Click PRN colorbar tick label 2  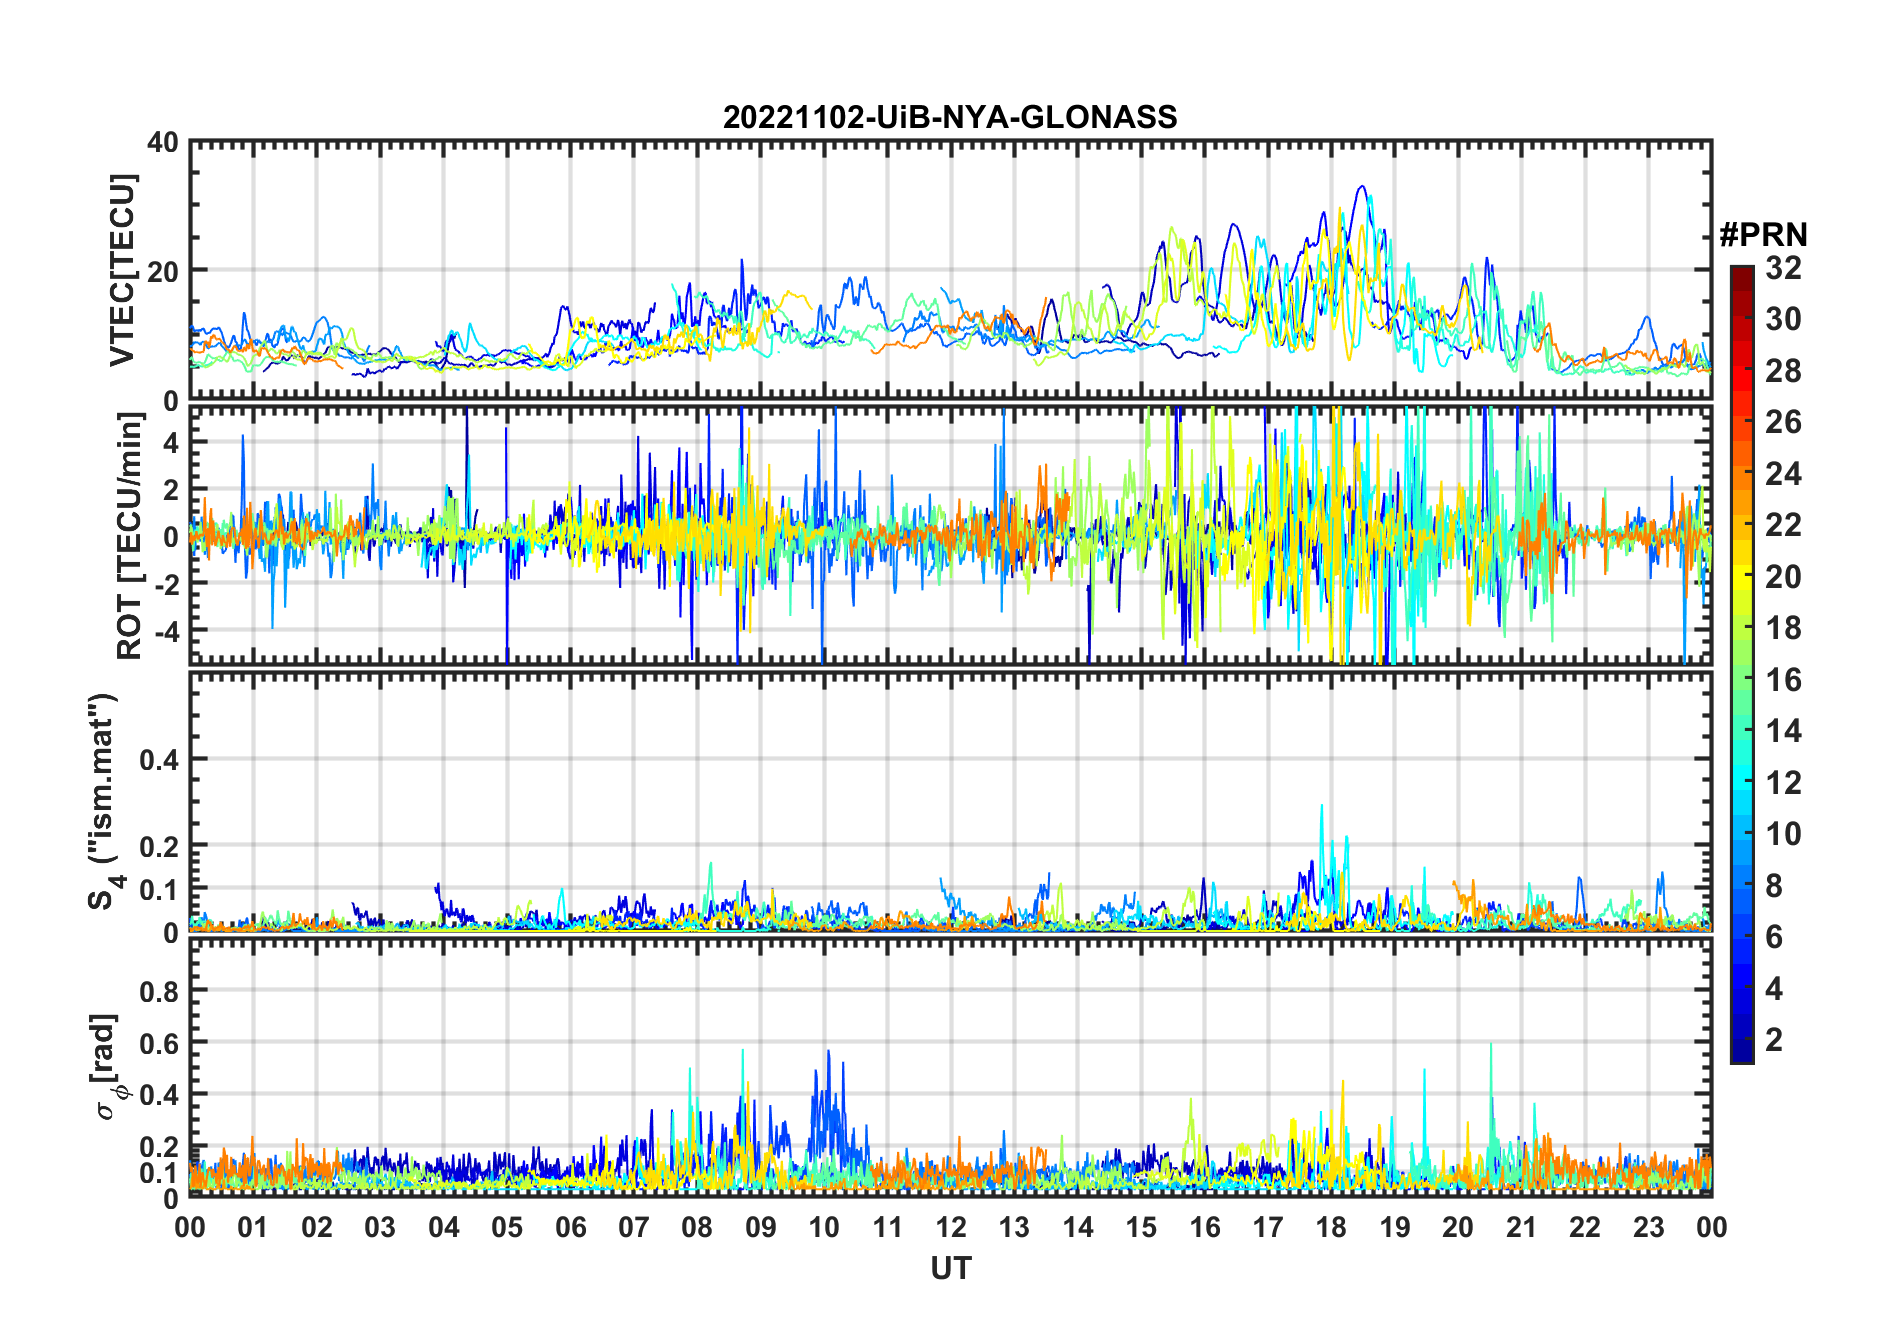click(1774, 1040)
